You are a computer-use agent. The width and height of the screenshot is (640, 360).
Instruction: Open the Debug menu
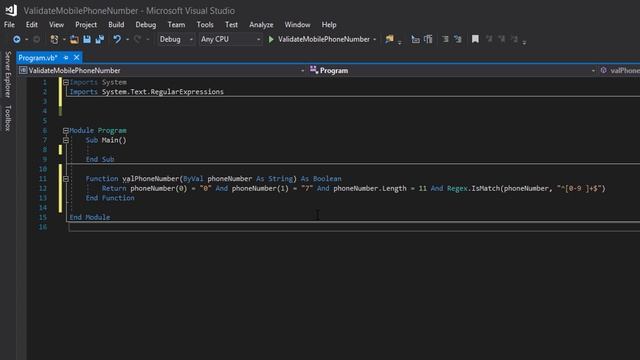pyautogui.click(x=146, y=24)
